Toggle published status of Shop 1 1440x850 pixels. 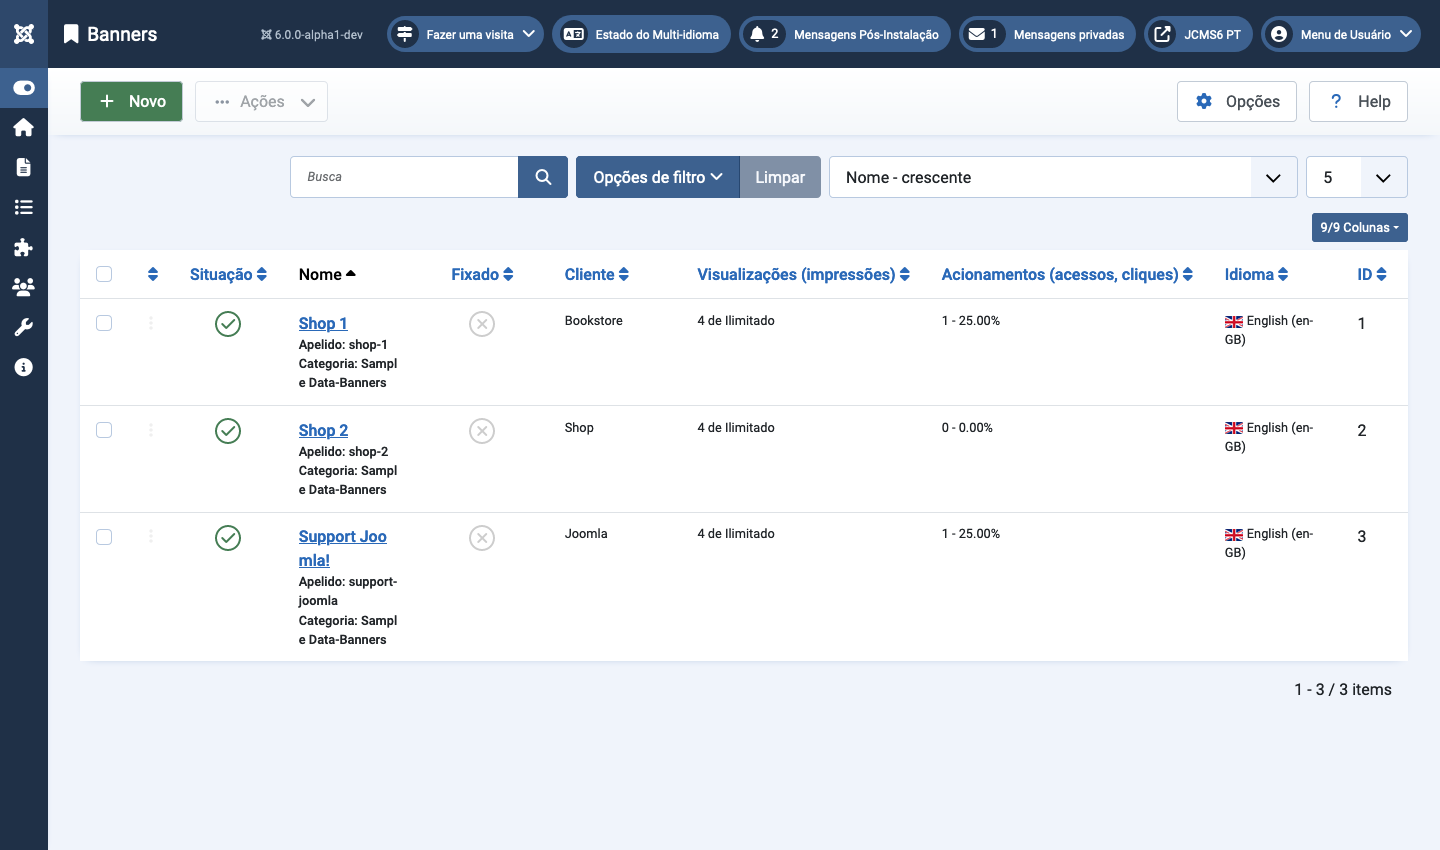228,324
